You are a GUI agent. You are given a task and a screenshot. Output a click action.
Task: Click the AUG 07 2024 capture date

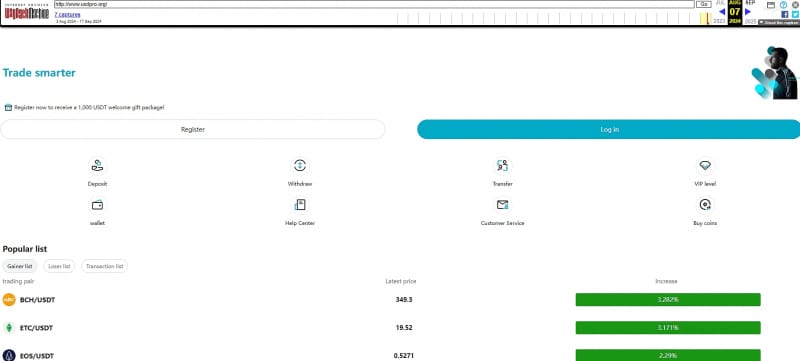(735, 12)
